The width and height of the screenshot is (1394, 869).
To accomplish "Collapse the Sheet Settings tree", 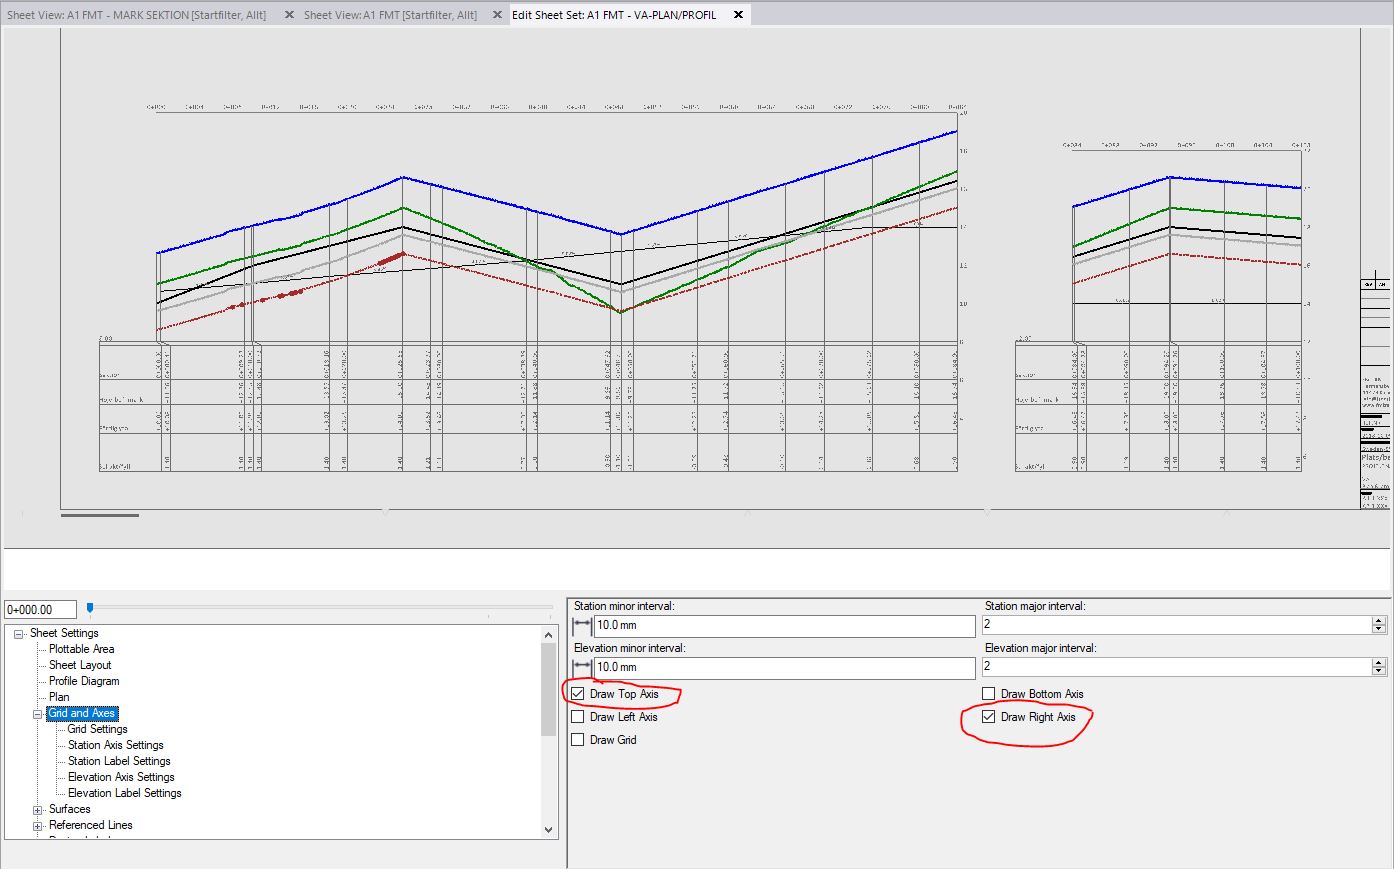I will [x=16, y=632].
